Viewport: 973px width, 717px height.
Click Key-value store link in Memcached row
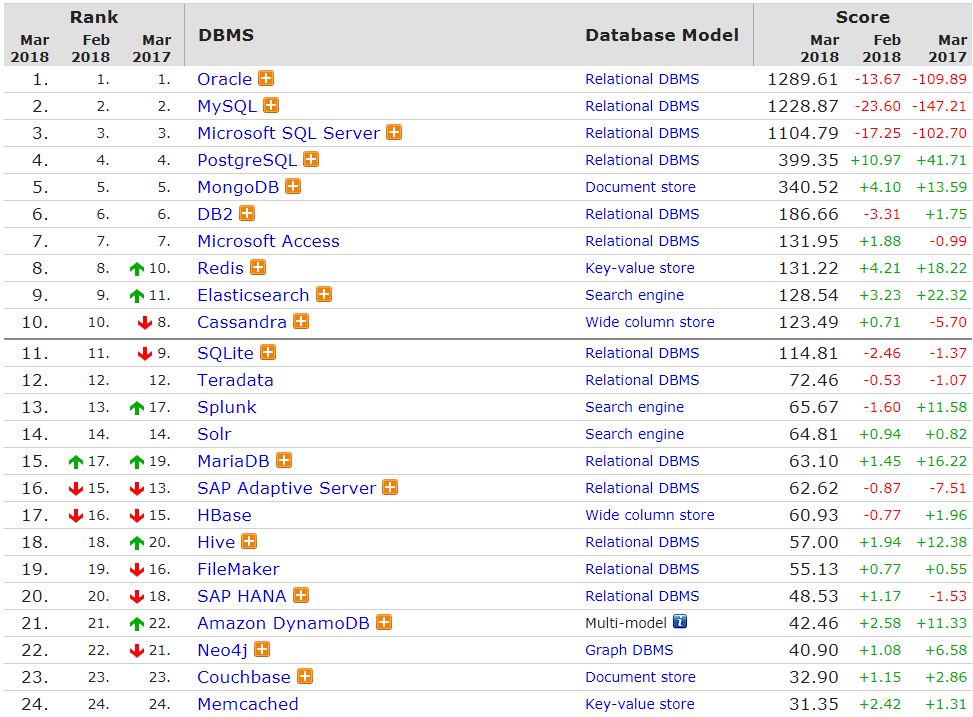pos(640,704)
